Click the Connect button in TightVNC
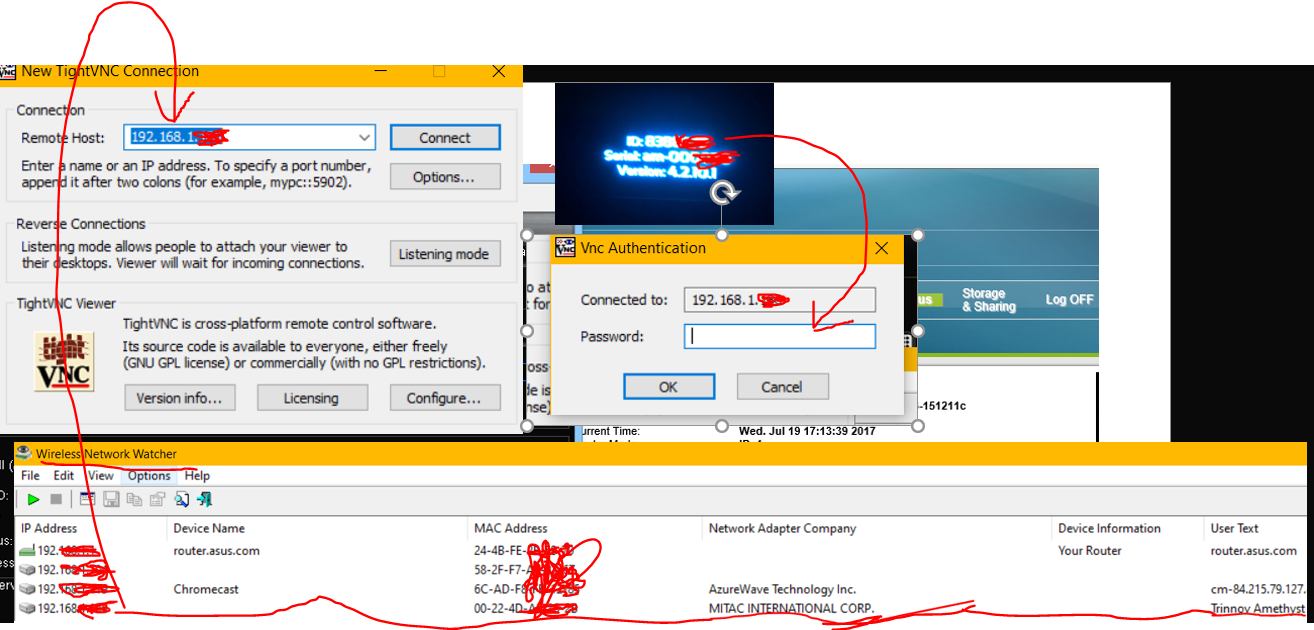Viewport: 1314px width, 630px height. [x=445, y=138]
